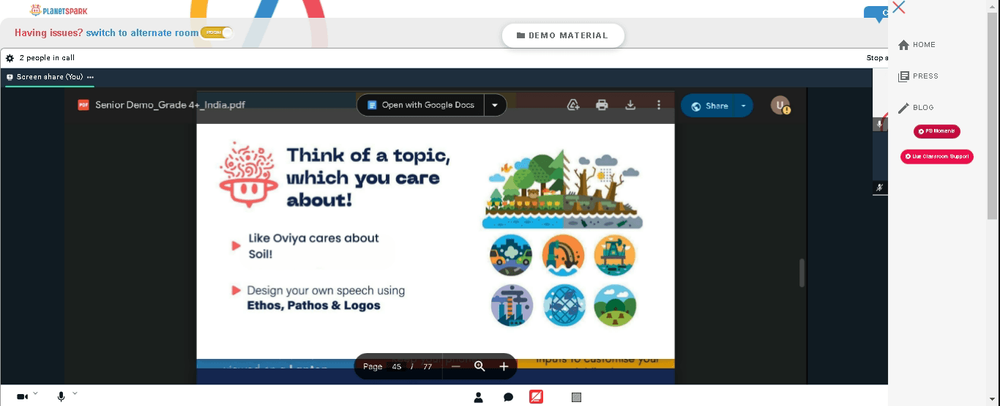Click the DEMO MATERIAL button
The height and width of the screenshot is (406, 1000).
tap(563, 36)
